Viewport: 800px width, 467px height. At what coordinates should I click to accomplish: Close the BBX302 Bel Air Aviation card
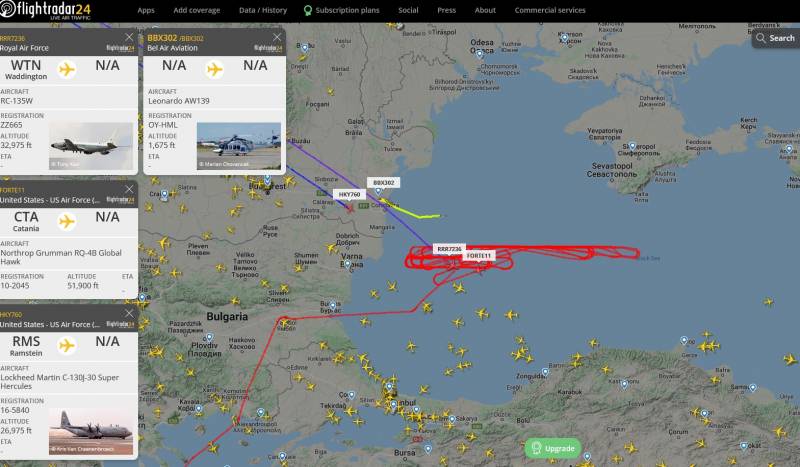277,37
